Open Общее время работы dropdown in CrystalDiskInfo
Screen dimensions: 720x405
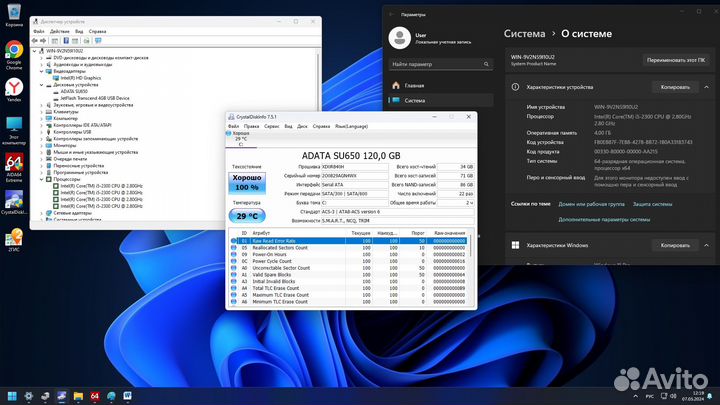pyautogui.click(x=456, y=202)
